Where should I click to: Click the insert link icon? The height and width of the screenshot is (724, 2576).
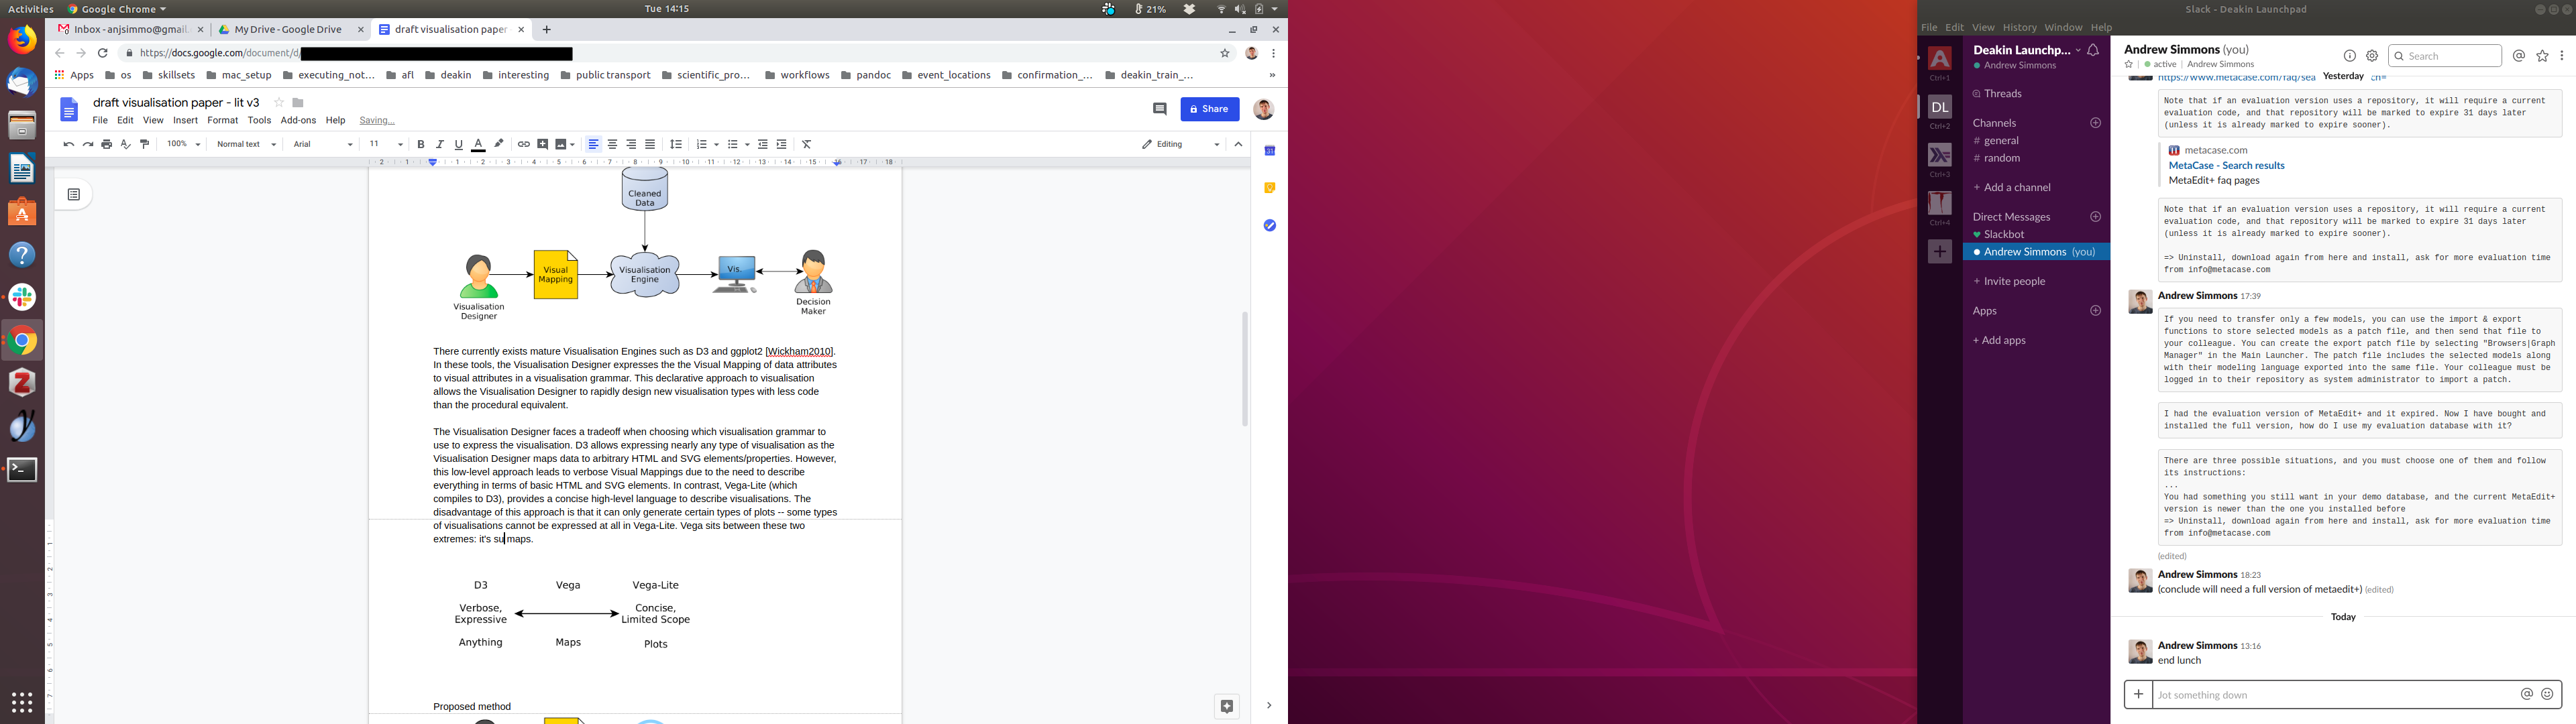523,145
